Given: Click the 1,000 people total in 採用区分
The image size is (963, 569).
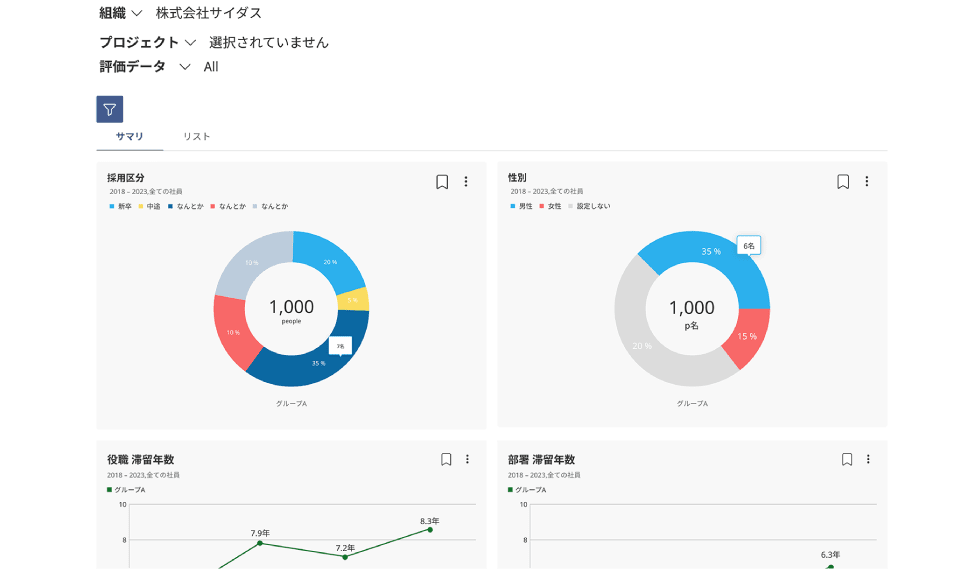Looking at the screenshot, I should 291,310.
